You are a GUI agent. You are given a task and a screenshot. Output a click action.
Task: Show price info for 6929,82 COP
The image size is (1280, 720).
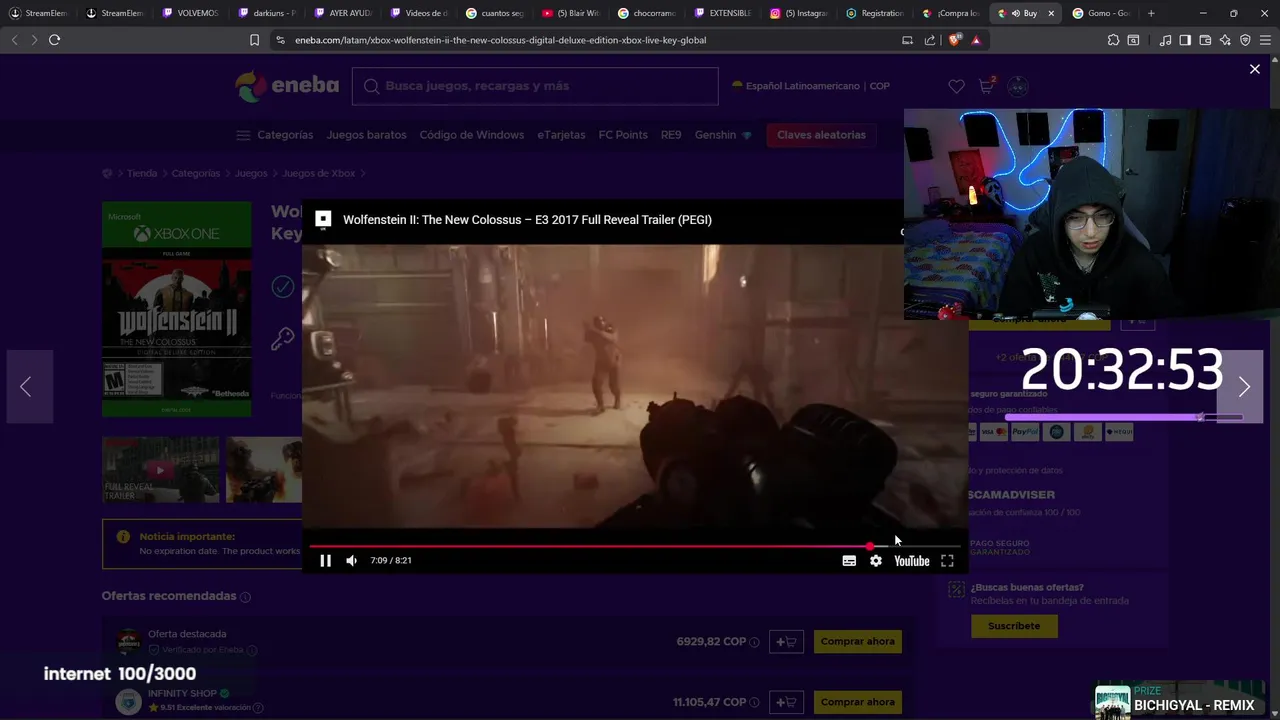coord(755,642)
